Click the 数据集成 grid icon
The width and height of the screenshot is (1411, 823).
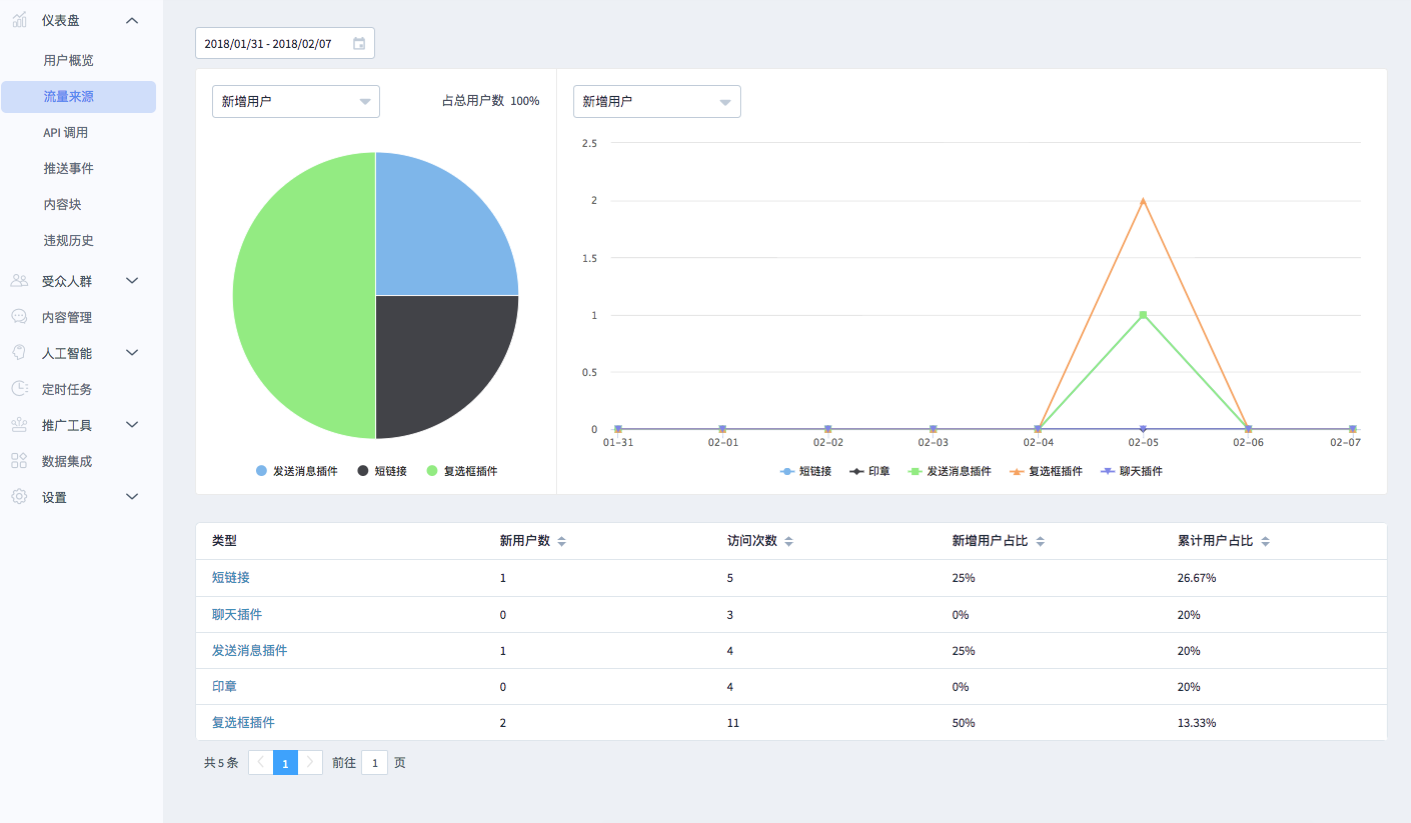[x=19, y=461]
